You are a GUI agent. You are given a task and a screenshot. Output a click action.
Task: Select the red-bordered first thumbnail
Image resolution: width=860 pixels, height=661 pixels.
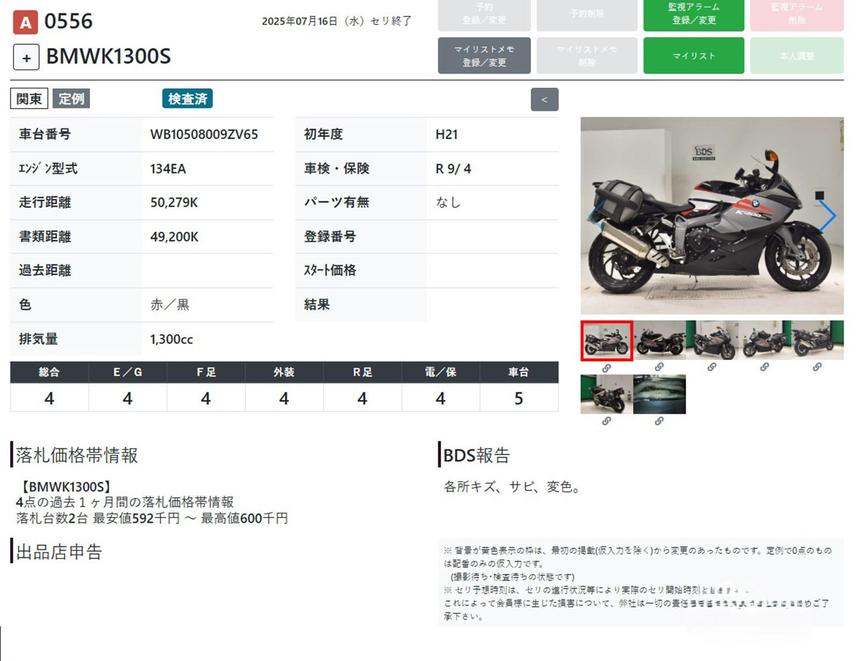(x=606, y=341)
